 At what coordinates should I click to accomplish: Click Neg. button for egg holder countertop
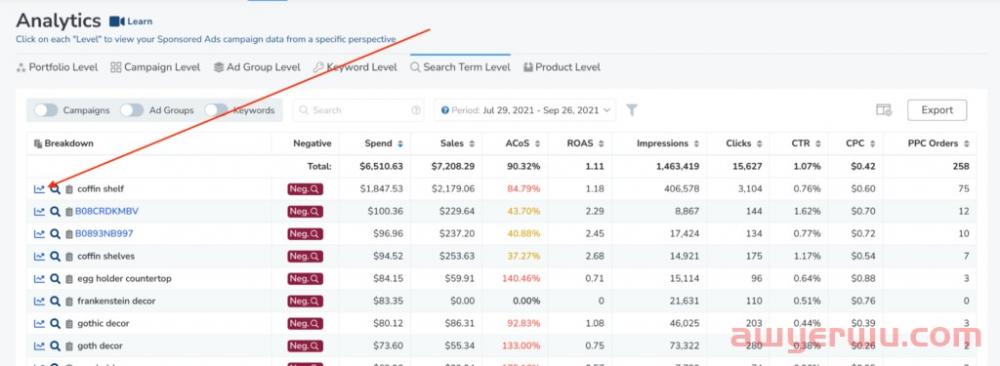305,279
